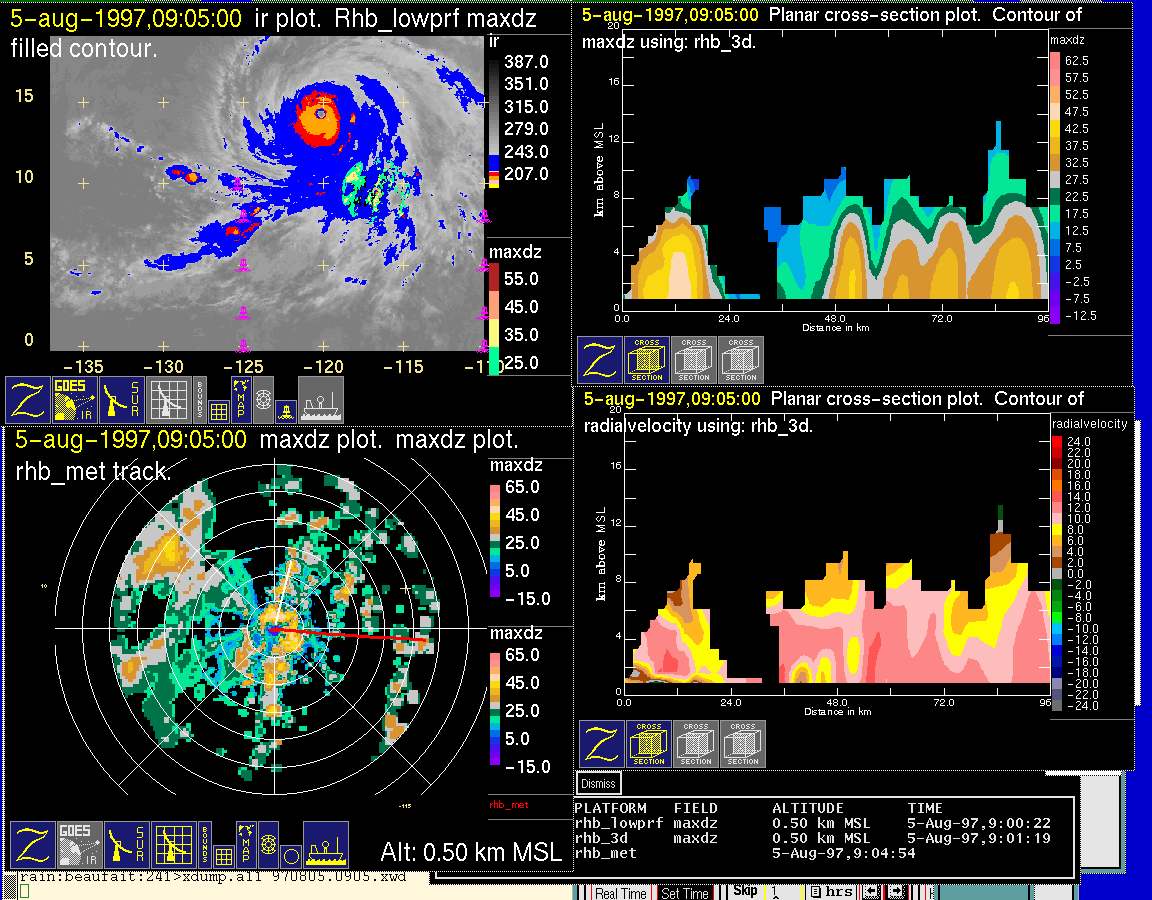The image size is (1152, 900).
Task: Click the SUR radar icon below the IR plot
Action: tap(122, 400)
